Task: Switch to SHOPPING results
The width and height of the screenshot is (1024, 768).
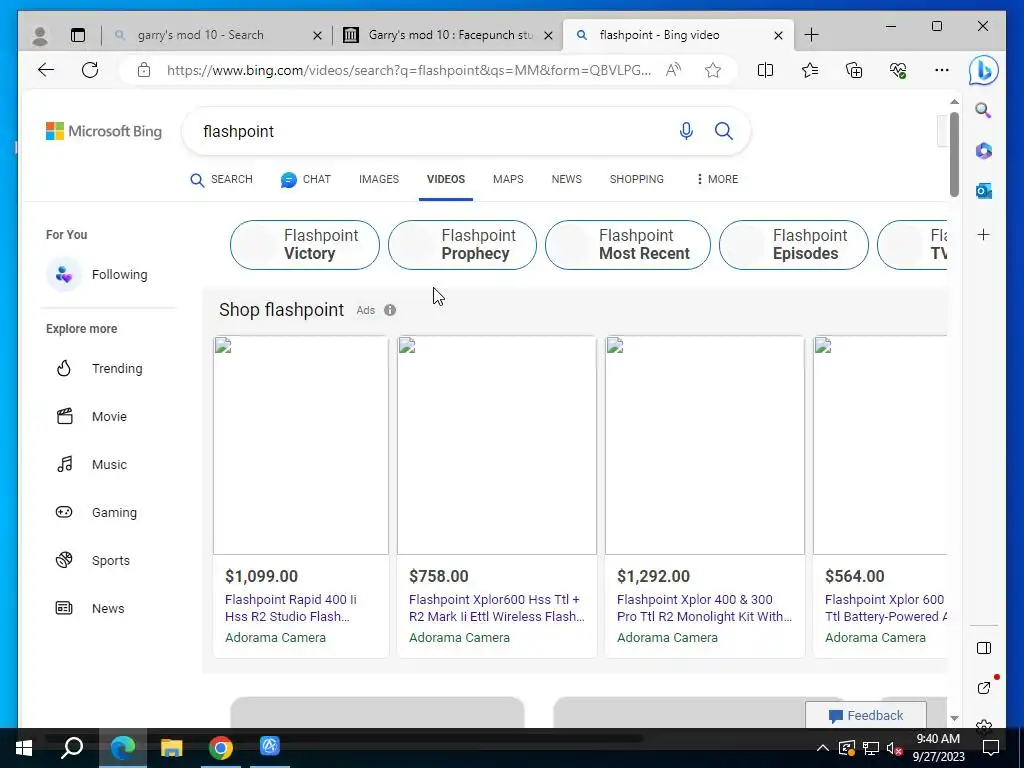Action: click(637, 179)
